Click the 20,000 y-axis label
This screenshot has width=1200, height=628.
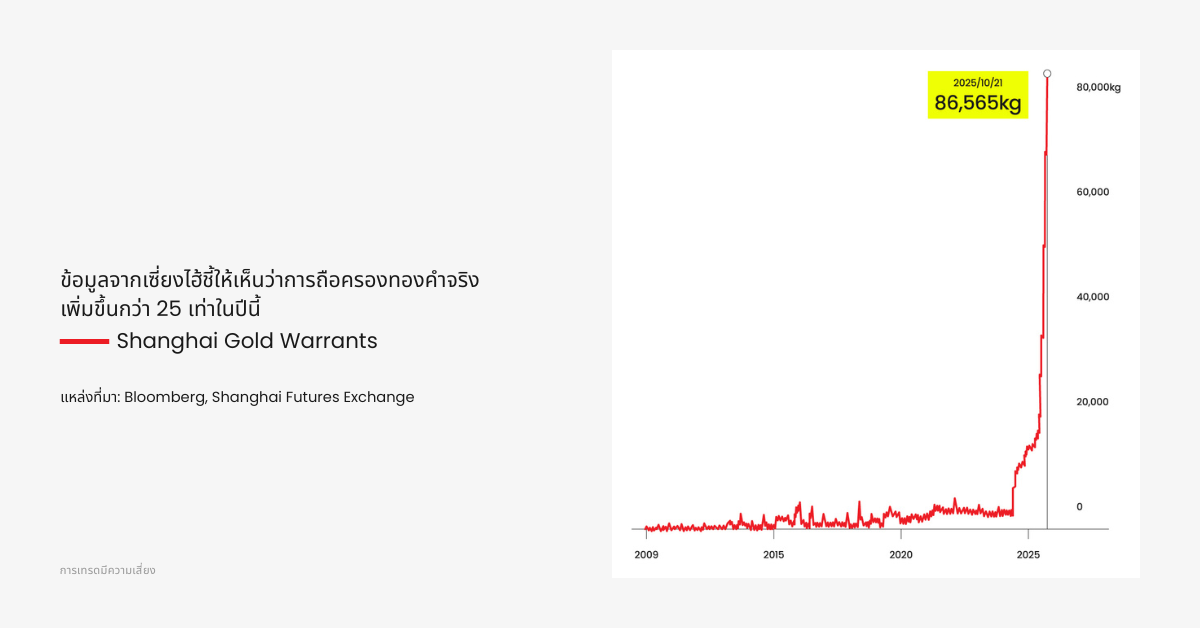coord(1092,402)
